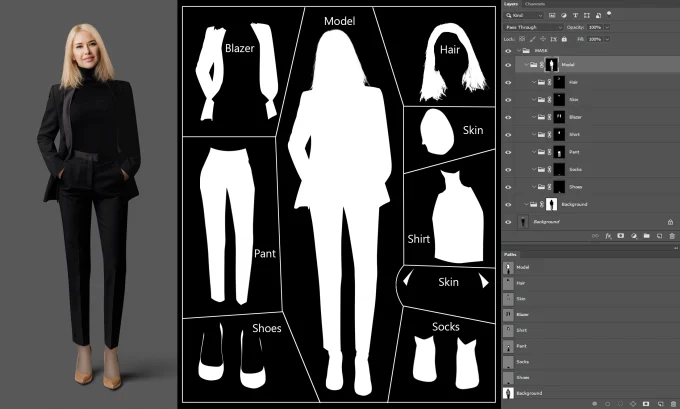The height and width of the screenshot is (409, 680).
Task: Load path as selection icon in Paths
Action: tap(620, 403)
